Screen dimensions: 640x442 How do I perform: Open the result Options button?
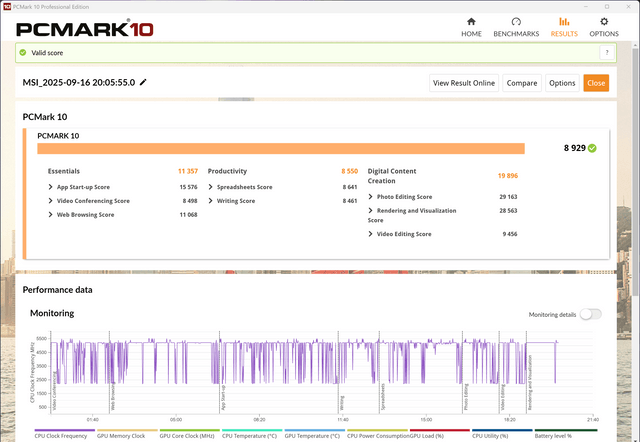(x=562, y=83)
